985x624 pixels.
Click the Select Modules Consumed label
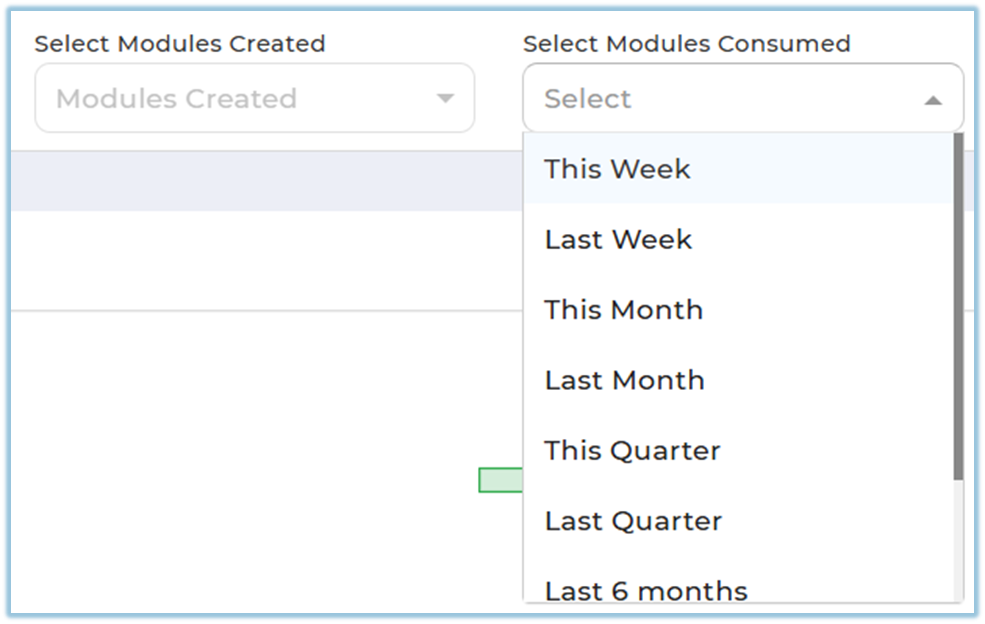686,44
